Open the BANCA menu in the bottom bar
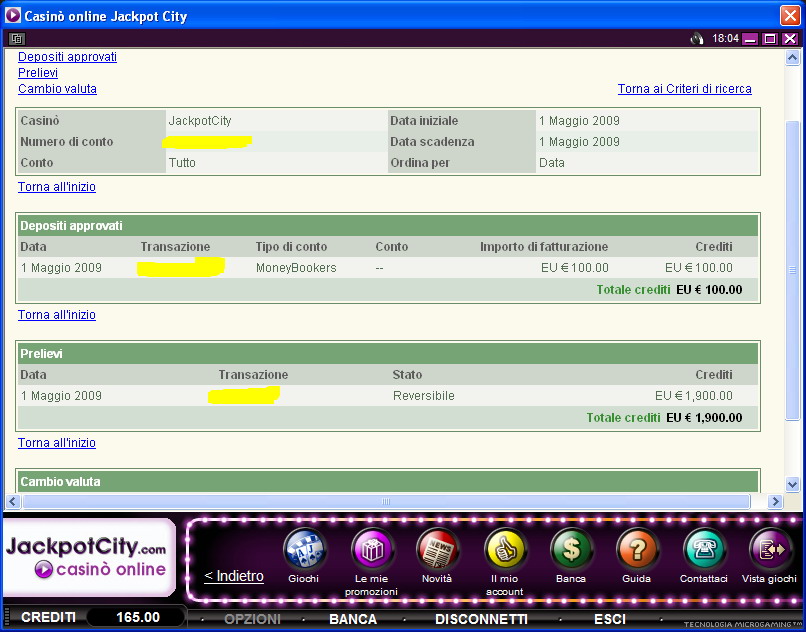Screen dimensions: 806x632 point(353,619)
